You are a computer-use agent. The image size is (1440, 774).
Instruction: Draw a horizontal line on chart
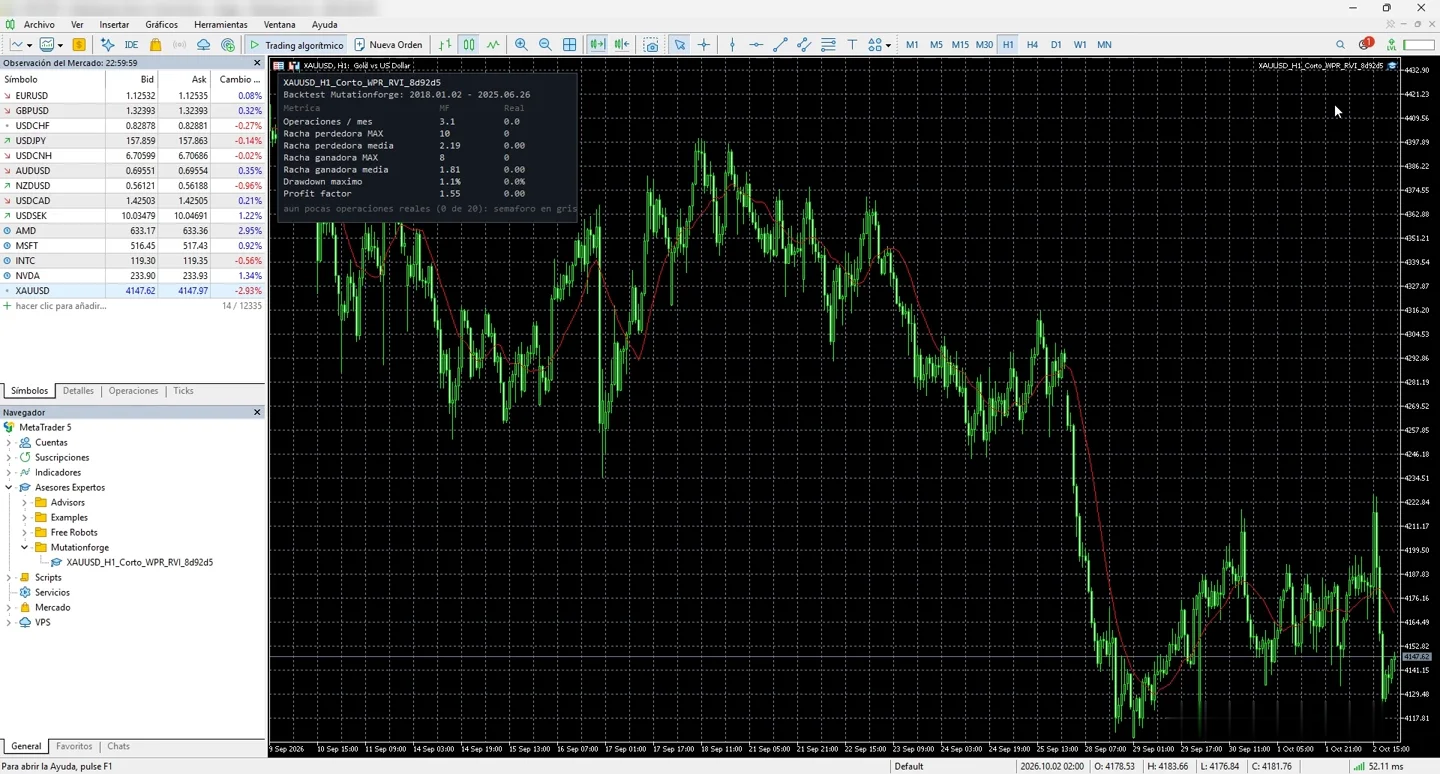click(x=756, y=45)
